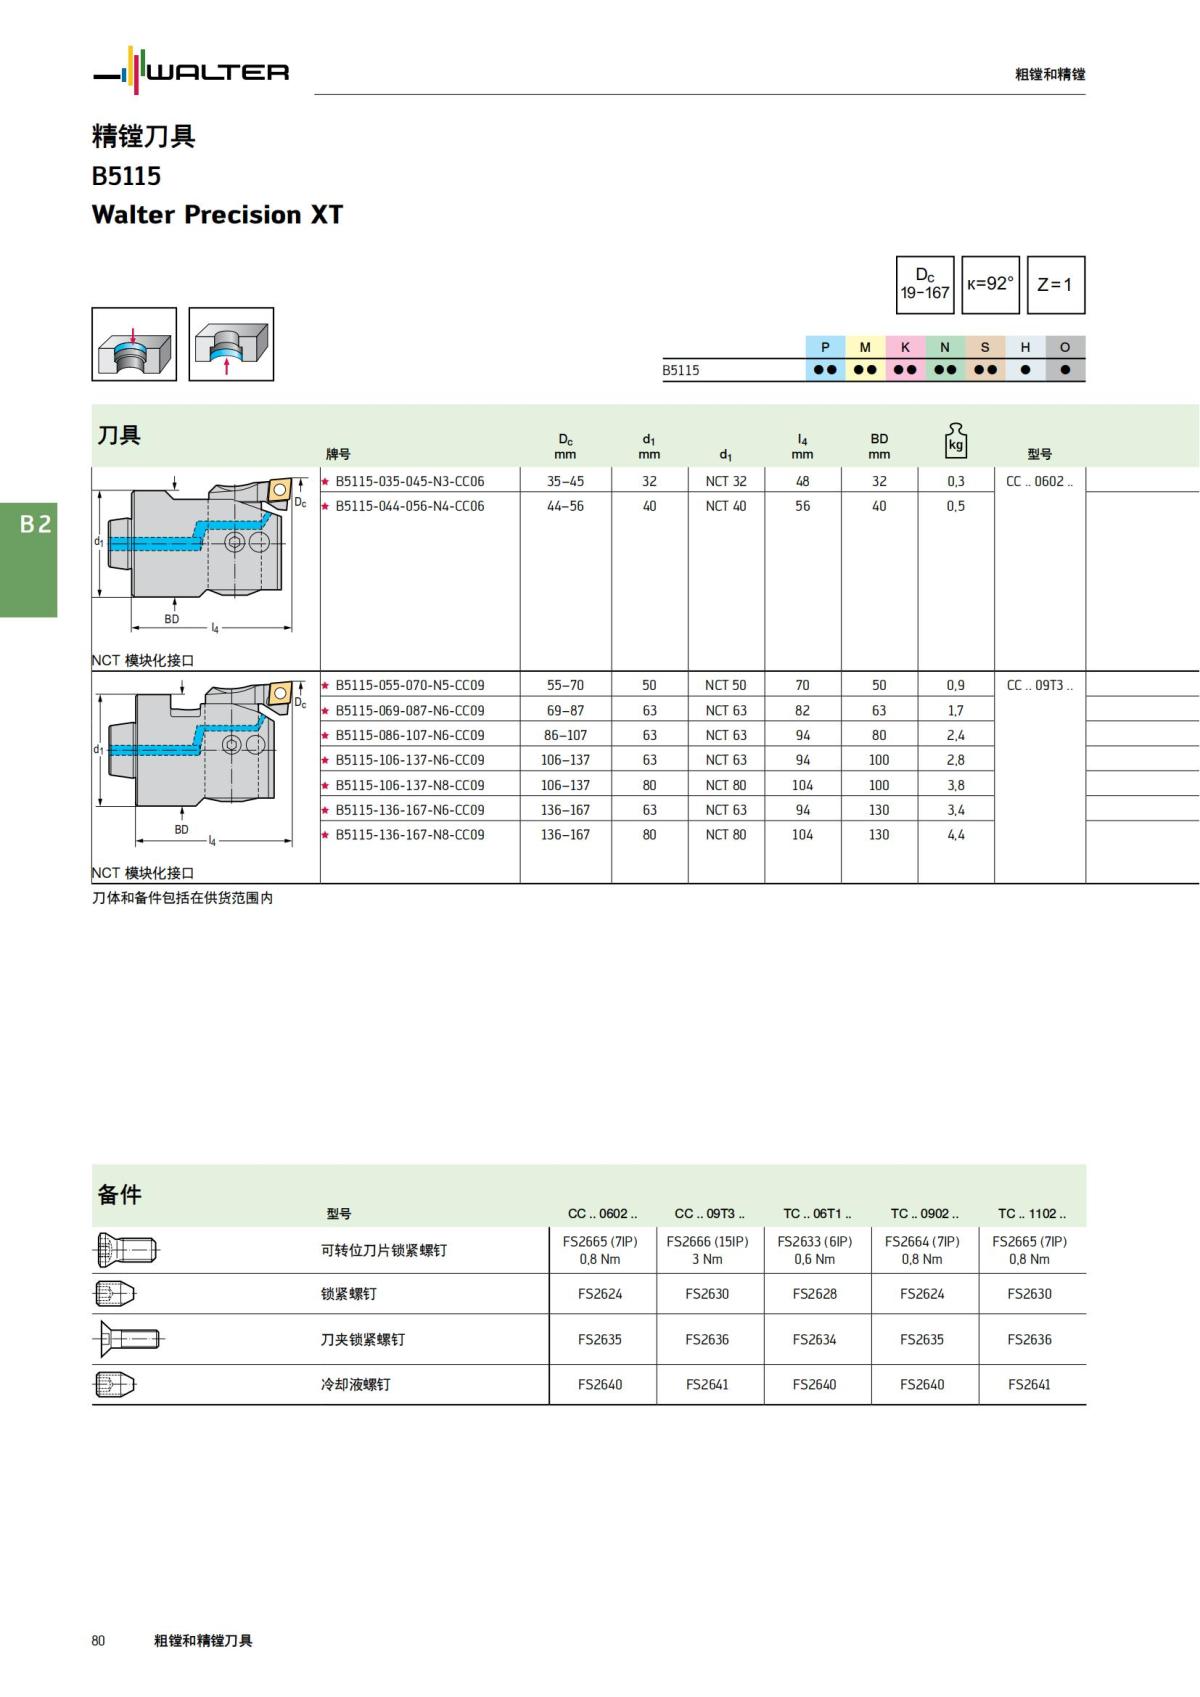1200x1697 pixels.
Task: Click the NCT 32 interface cell
Action: 726,481
